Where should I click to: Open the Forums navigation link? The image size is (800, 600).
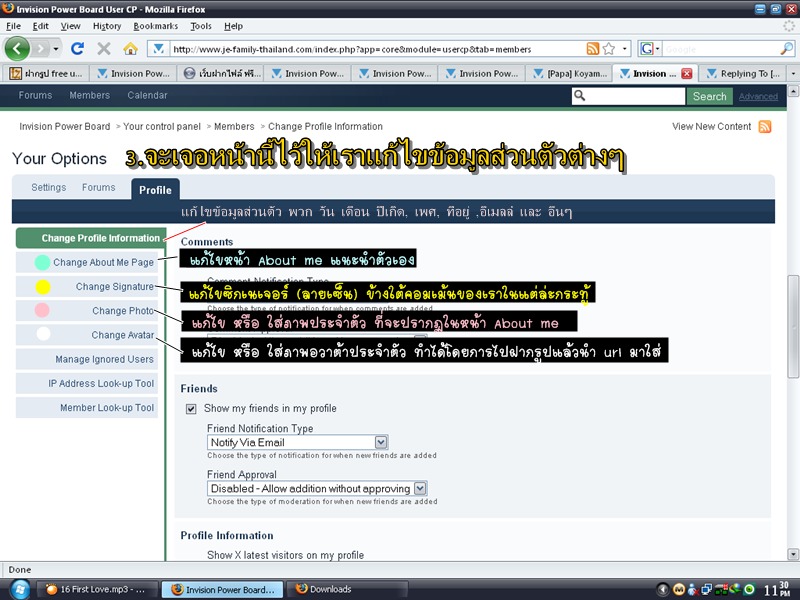pos(35,95)
